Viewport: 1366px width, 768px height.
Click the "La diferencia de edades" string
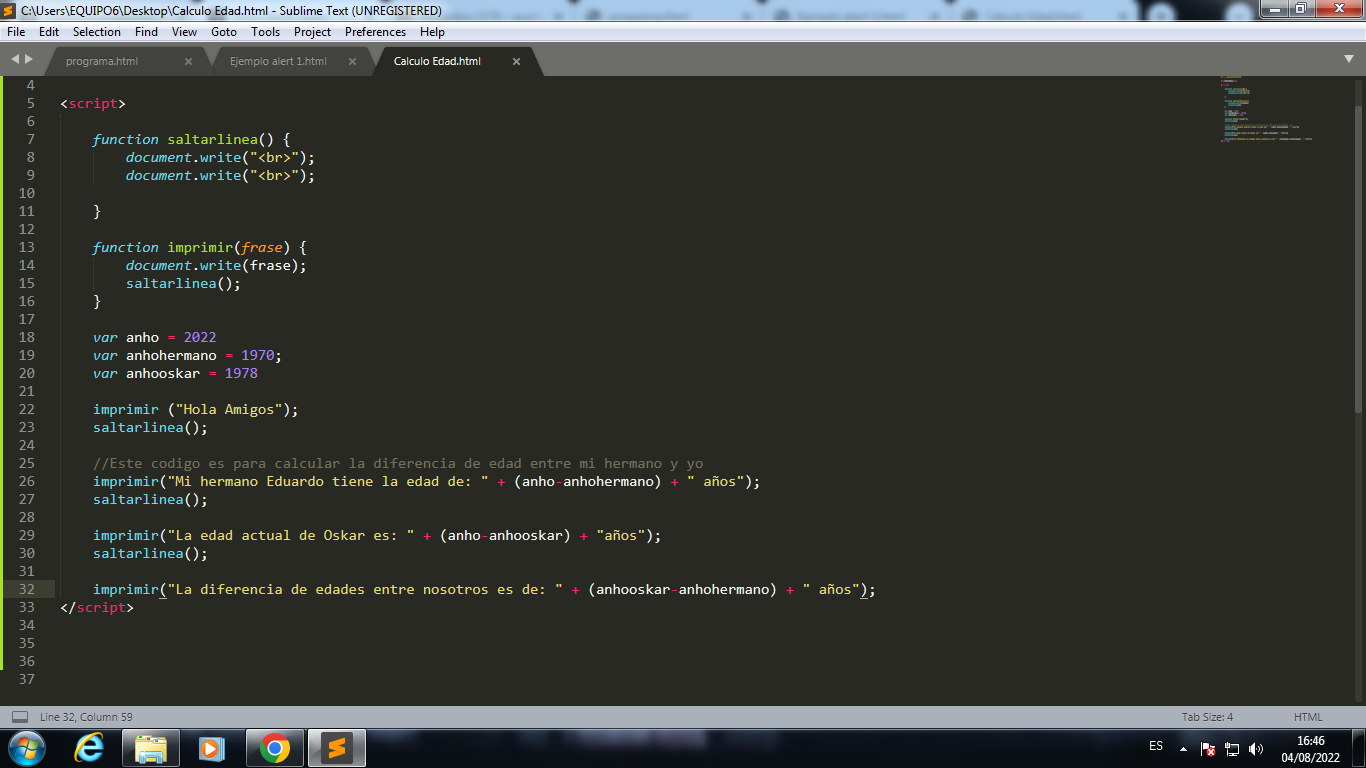pos(365,589)
